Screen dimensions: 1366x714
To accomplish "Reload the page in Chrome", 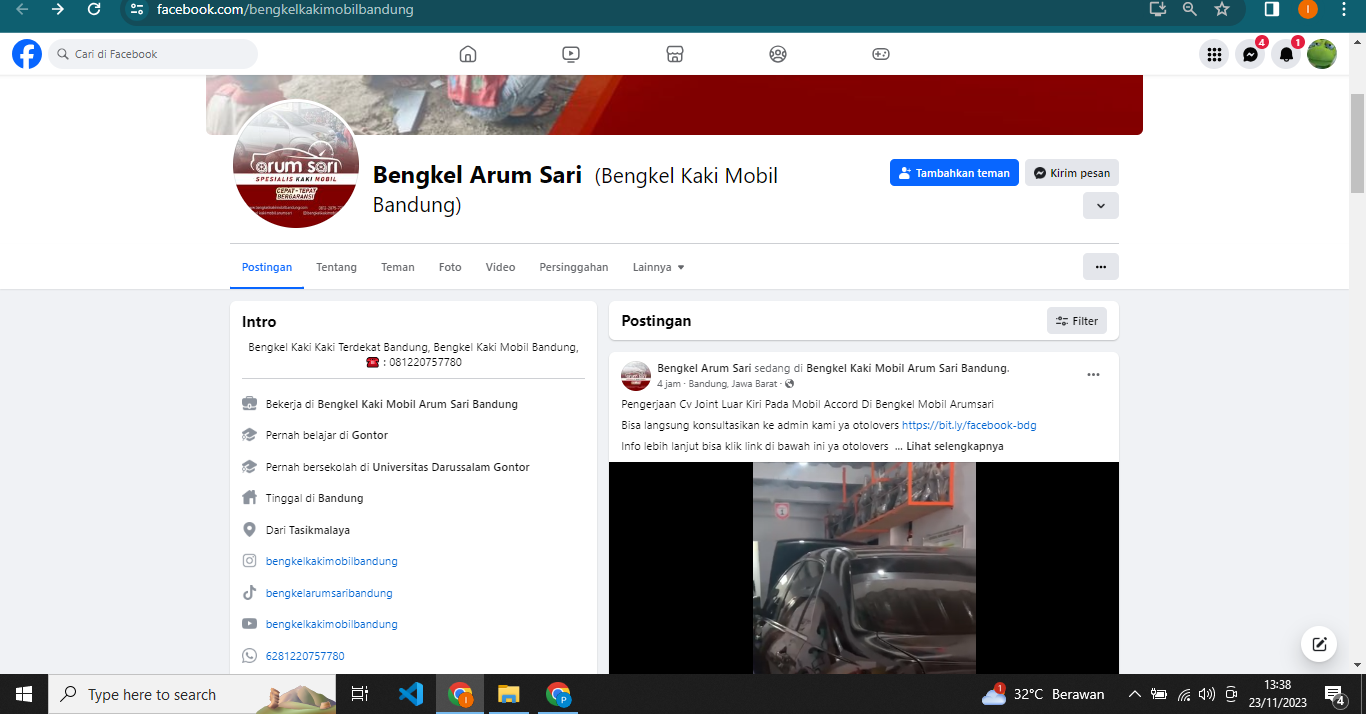I will 94,9.
